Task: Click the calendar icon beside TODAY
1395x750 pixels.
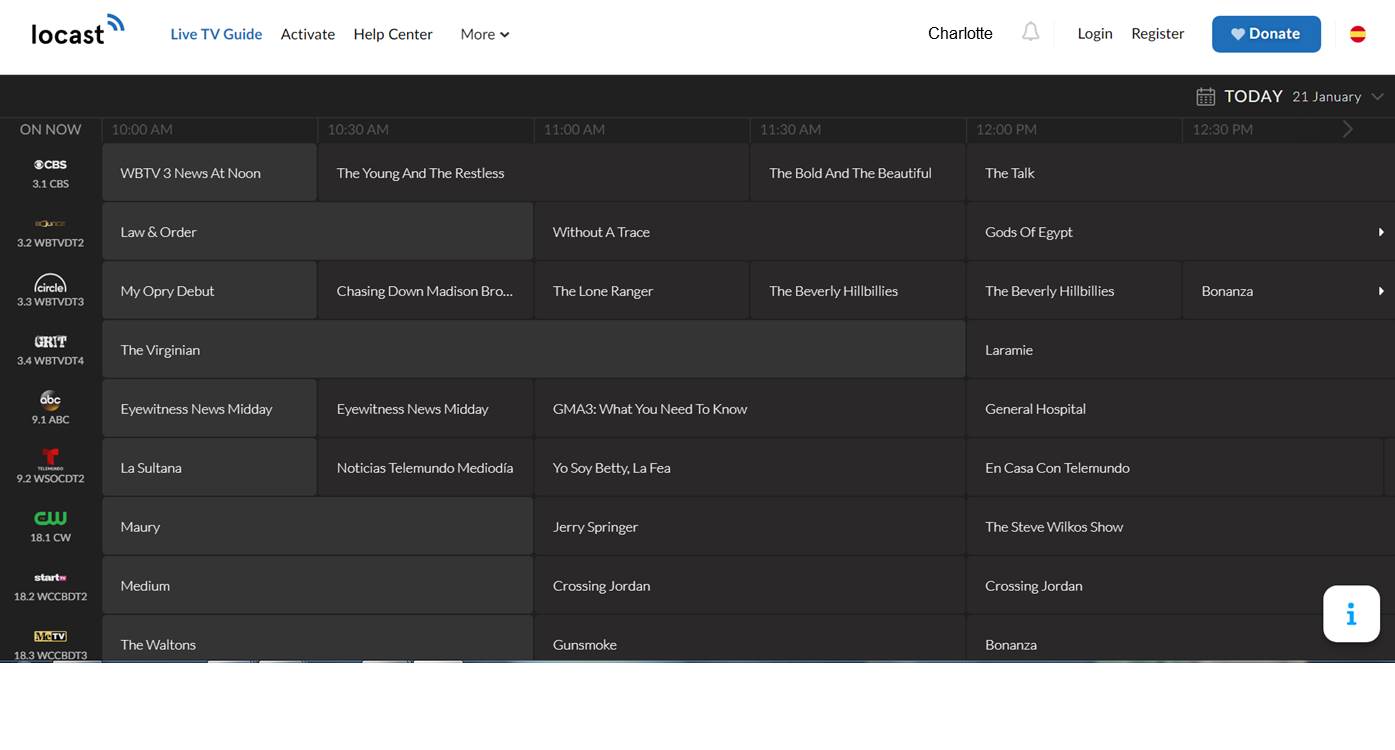Action: [1205, 97]
